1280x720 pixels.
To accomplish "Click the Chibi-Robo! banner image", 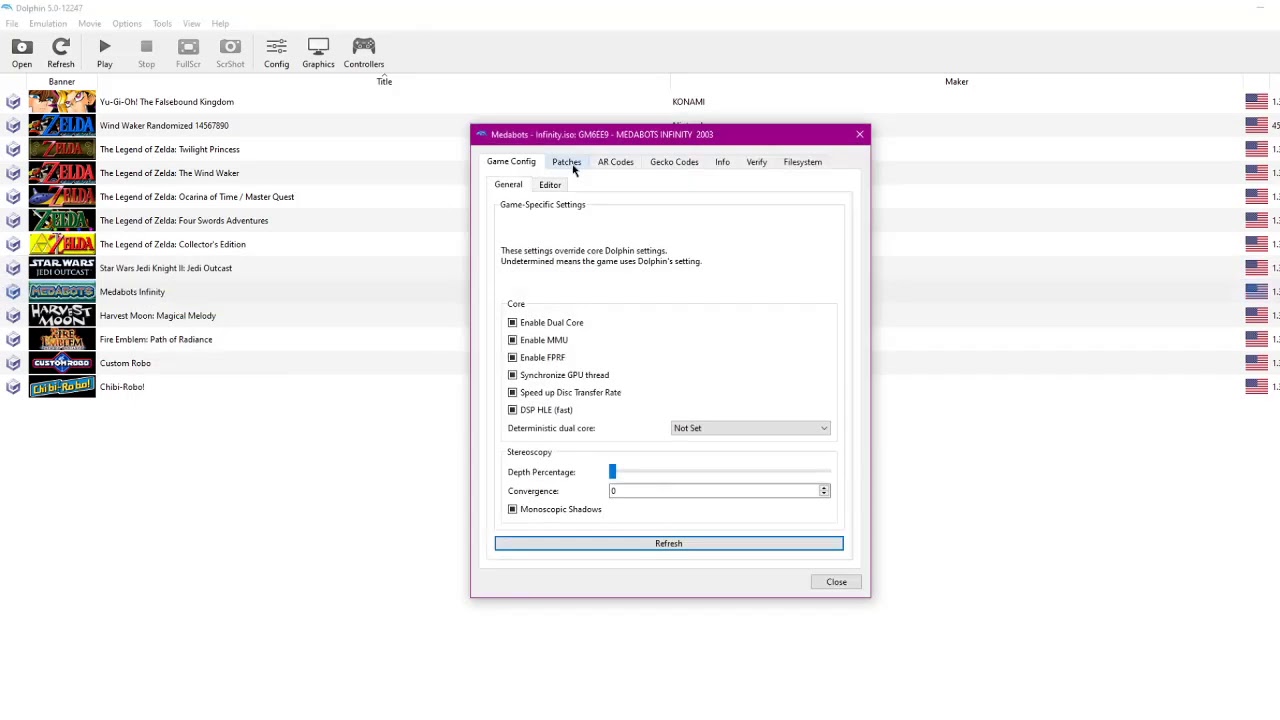I will 62,387.
